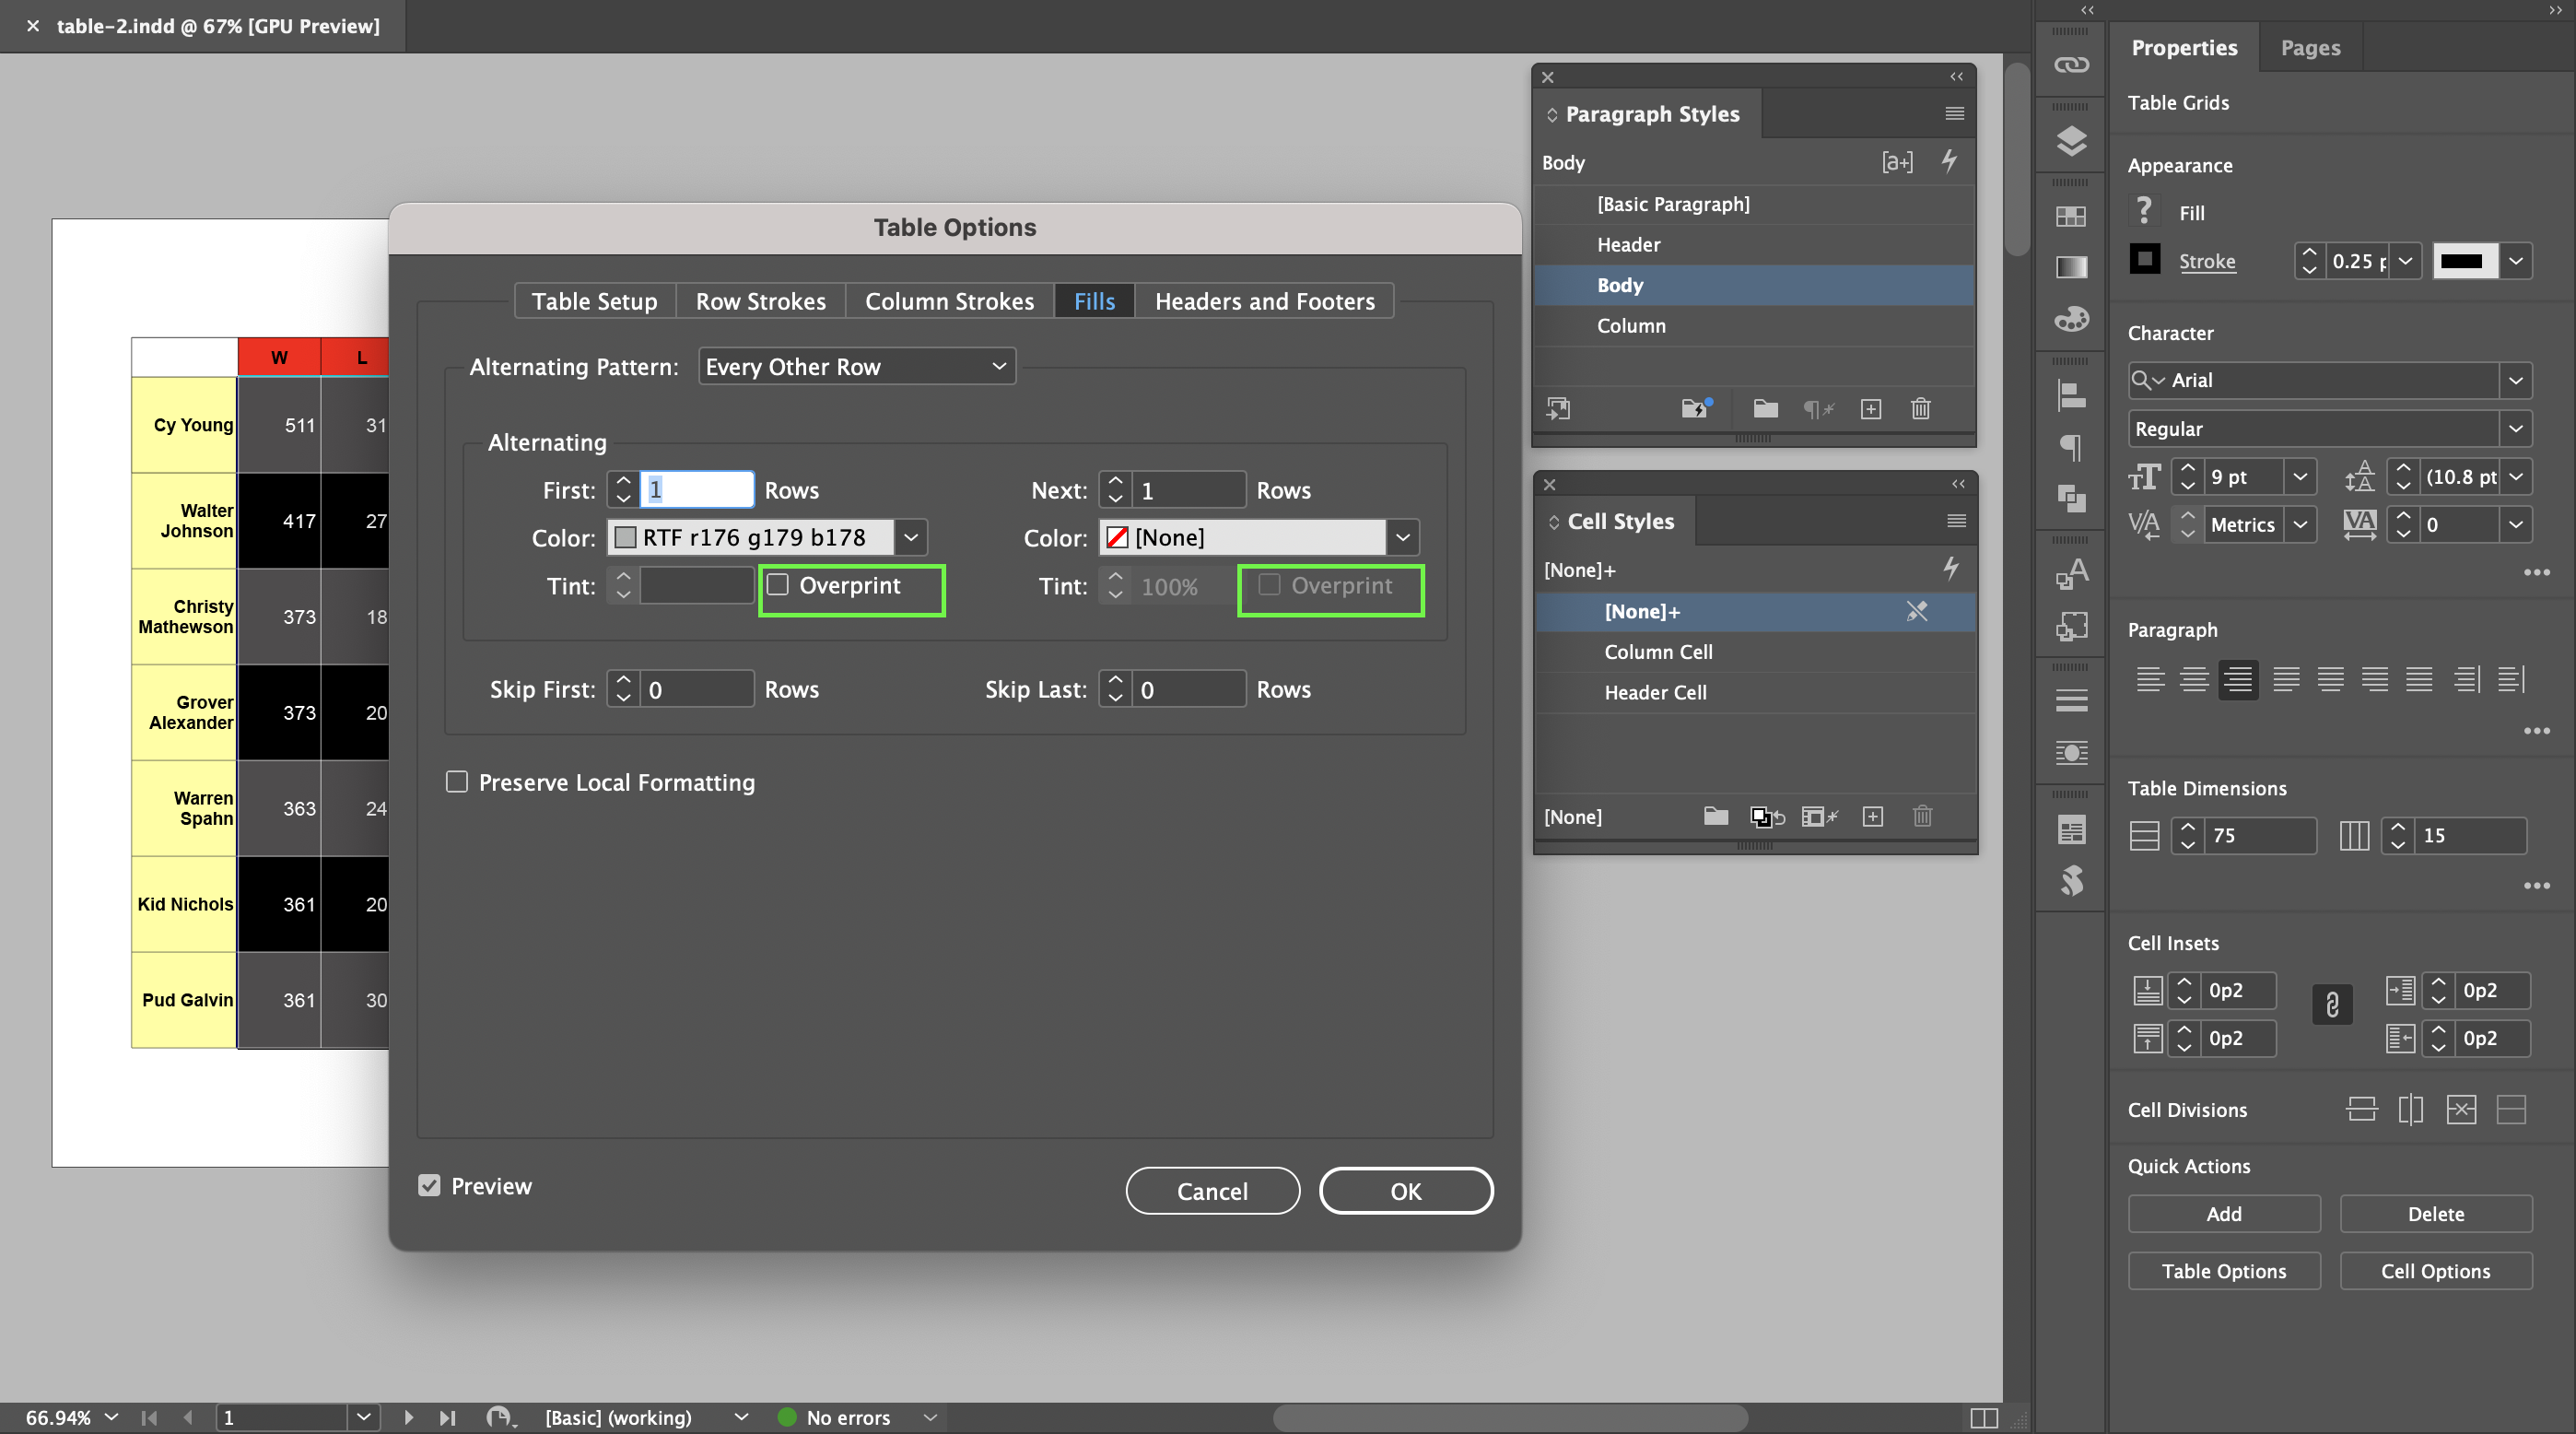The image size is (2576, 1434).
Task: Open the Paragraph Styles panel menu icon
Action: 1953,113
